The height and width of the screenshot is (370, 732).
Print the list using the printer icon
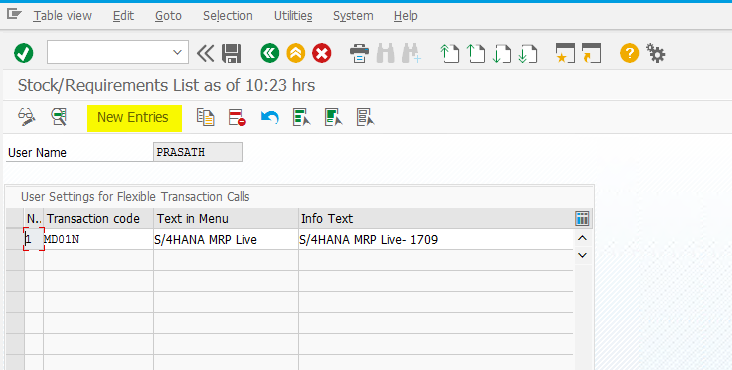tap(359, 53)
